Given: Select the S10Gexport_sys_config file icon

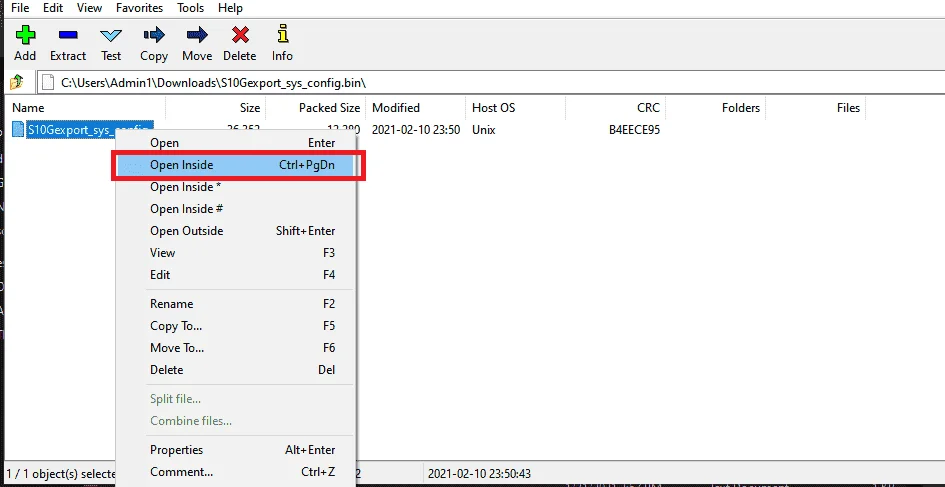Looking at the screenshot, I should tap(19, 129).
